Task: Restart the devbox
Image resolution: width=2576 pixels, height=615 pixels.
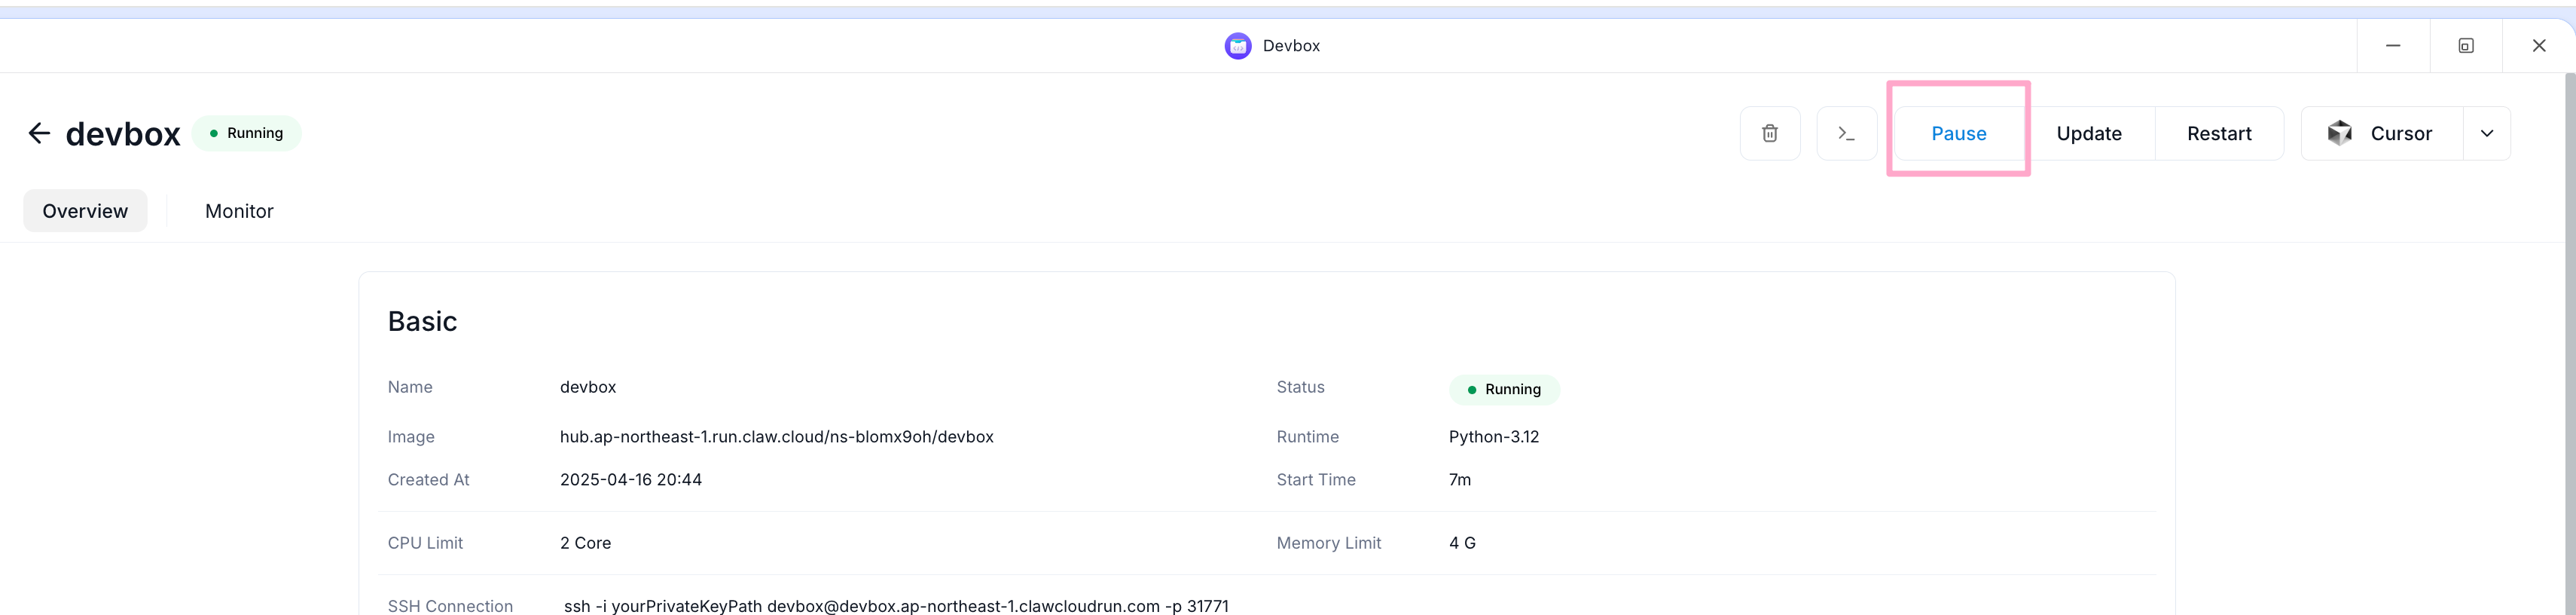Action: [2219, 133]
